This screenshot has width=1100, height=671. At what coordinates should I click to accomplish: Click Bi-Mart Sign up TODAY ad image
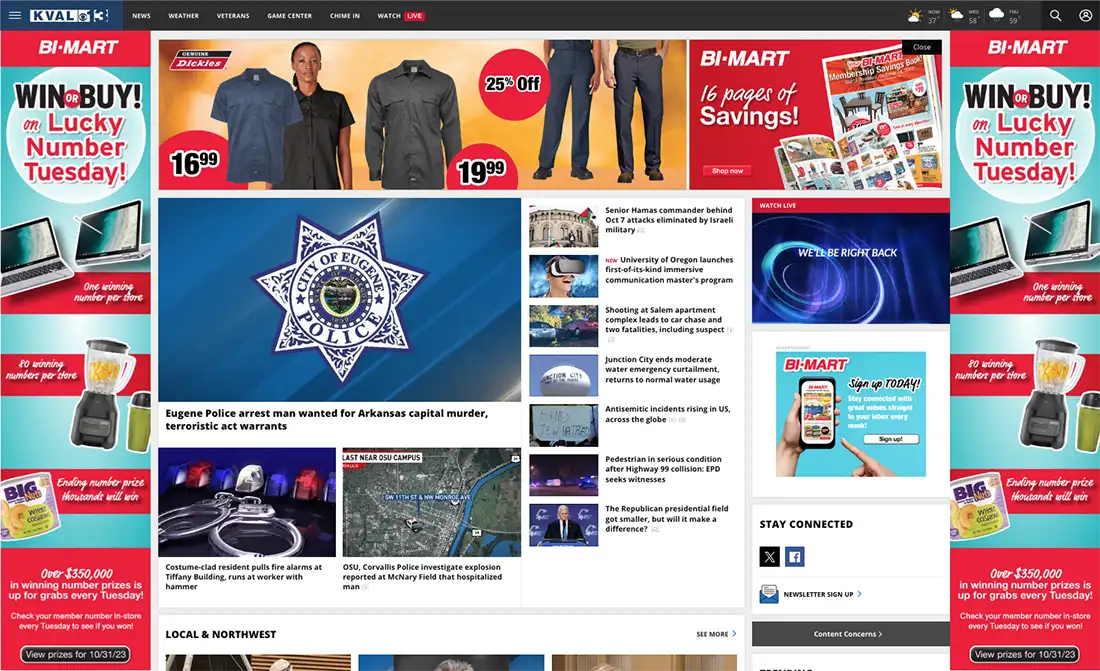850,414
